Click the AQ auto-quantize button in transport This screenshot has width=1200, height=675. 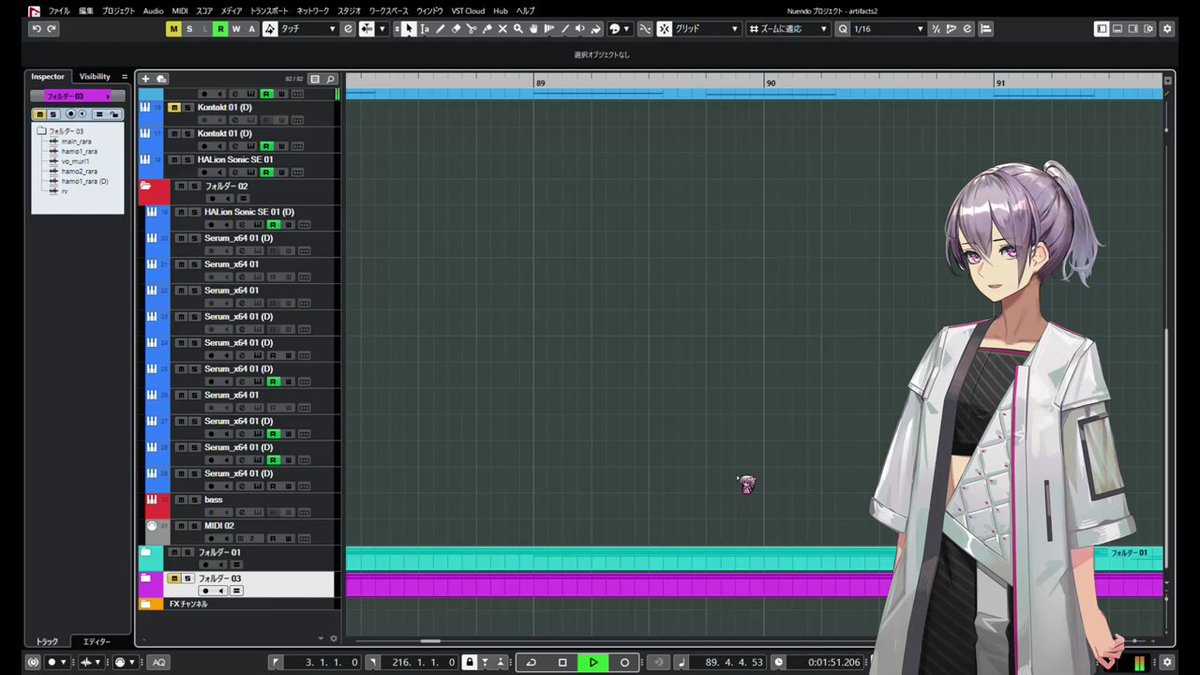[159, 662]
